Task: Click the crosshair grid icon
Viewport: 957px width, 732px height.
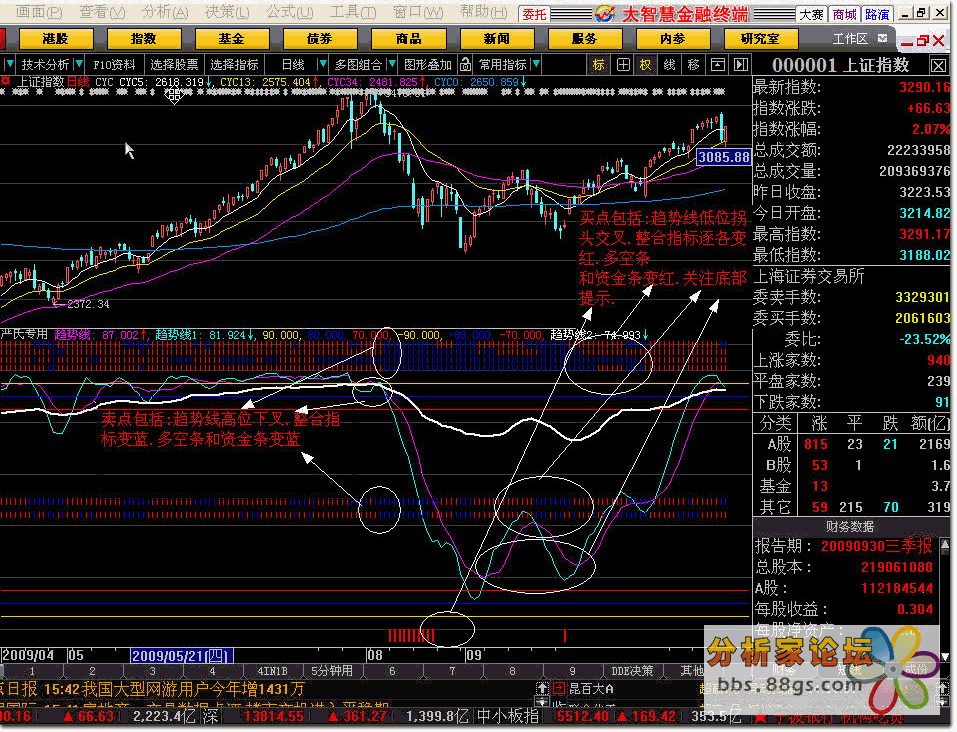Action: point(623,64)
